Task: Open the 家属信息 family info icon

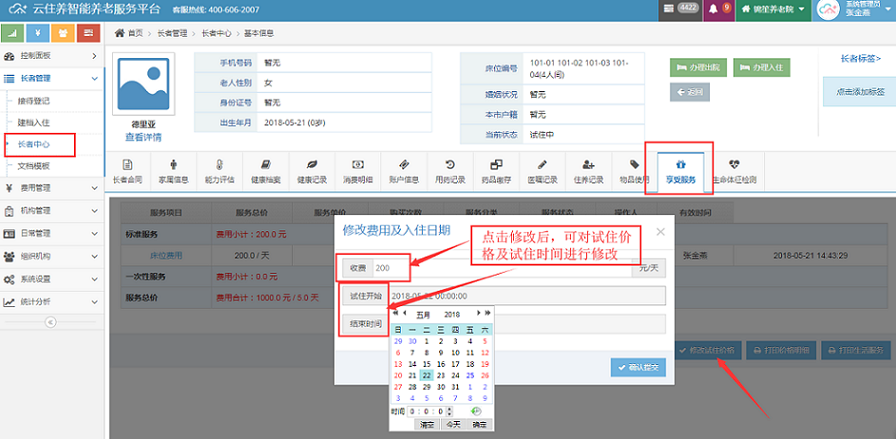Action: coord(173,171)
